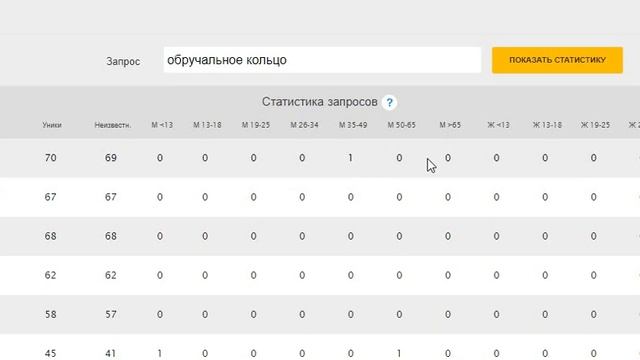Select the М 26-34 column header
The width and height of the screenshot is (640, 360).
coord(304,125)
